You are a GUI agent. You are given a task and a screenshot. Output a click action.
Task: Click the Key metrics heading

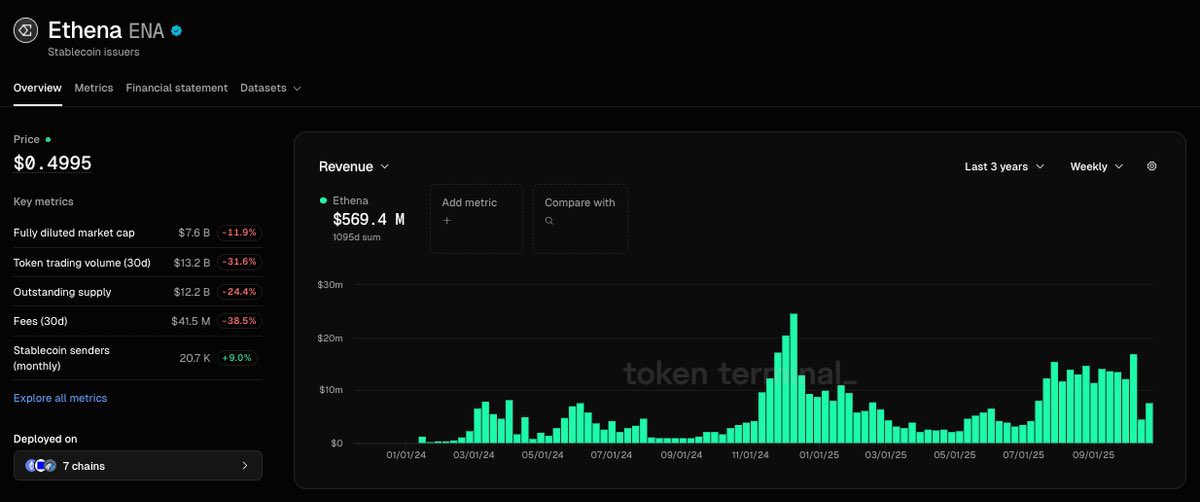click(43, 201)
